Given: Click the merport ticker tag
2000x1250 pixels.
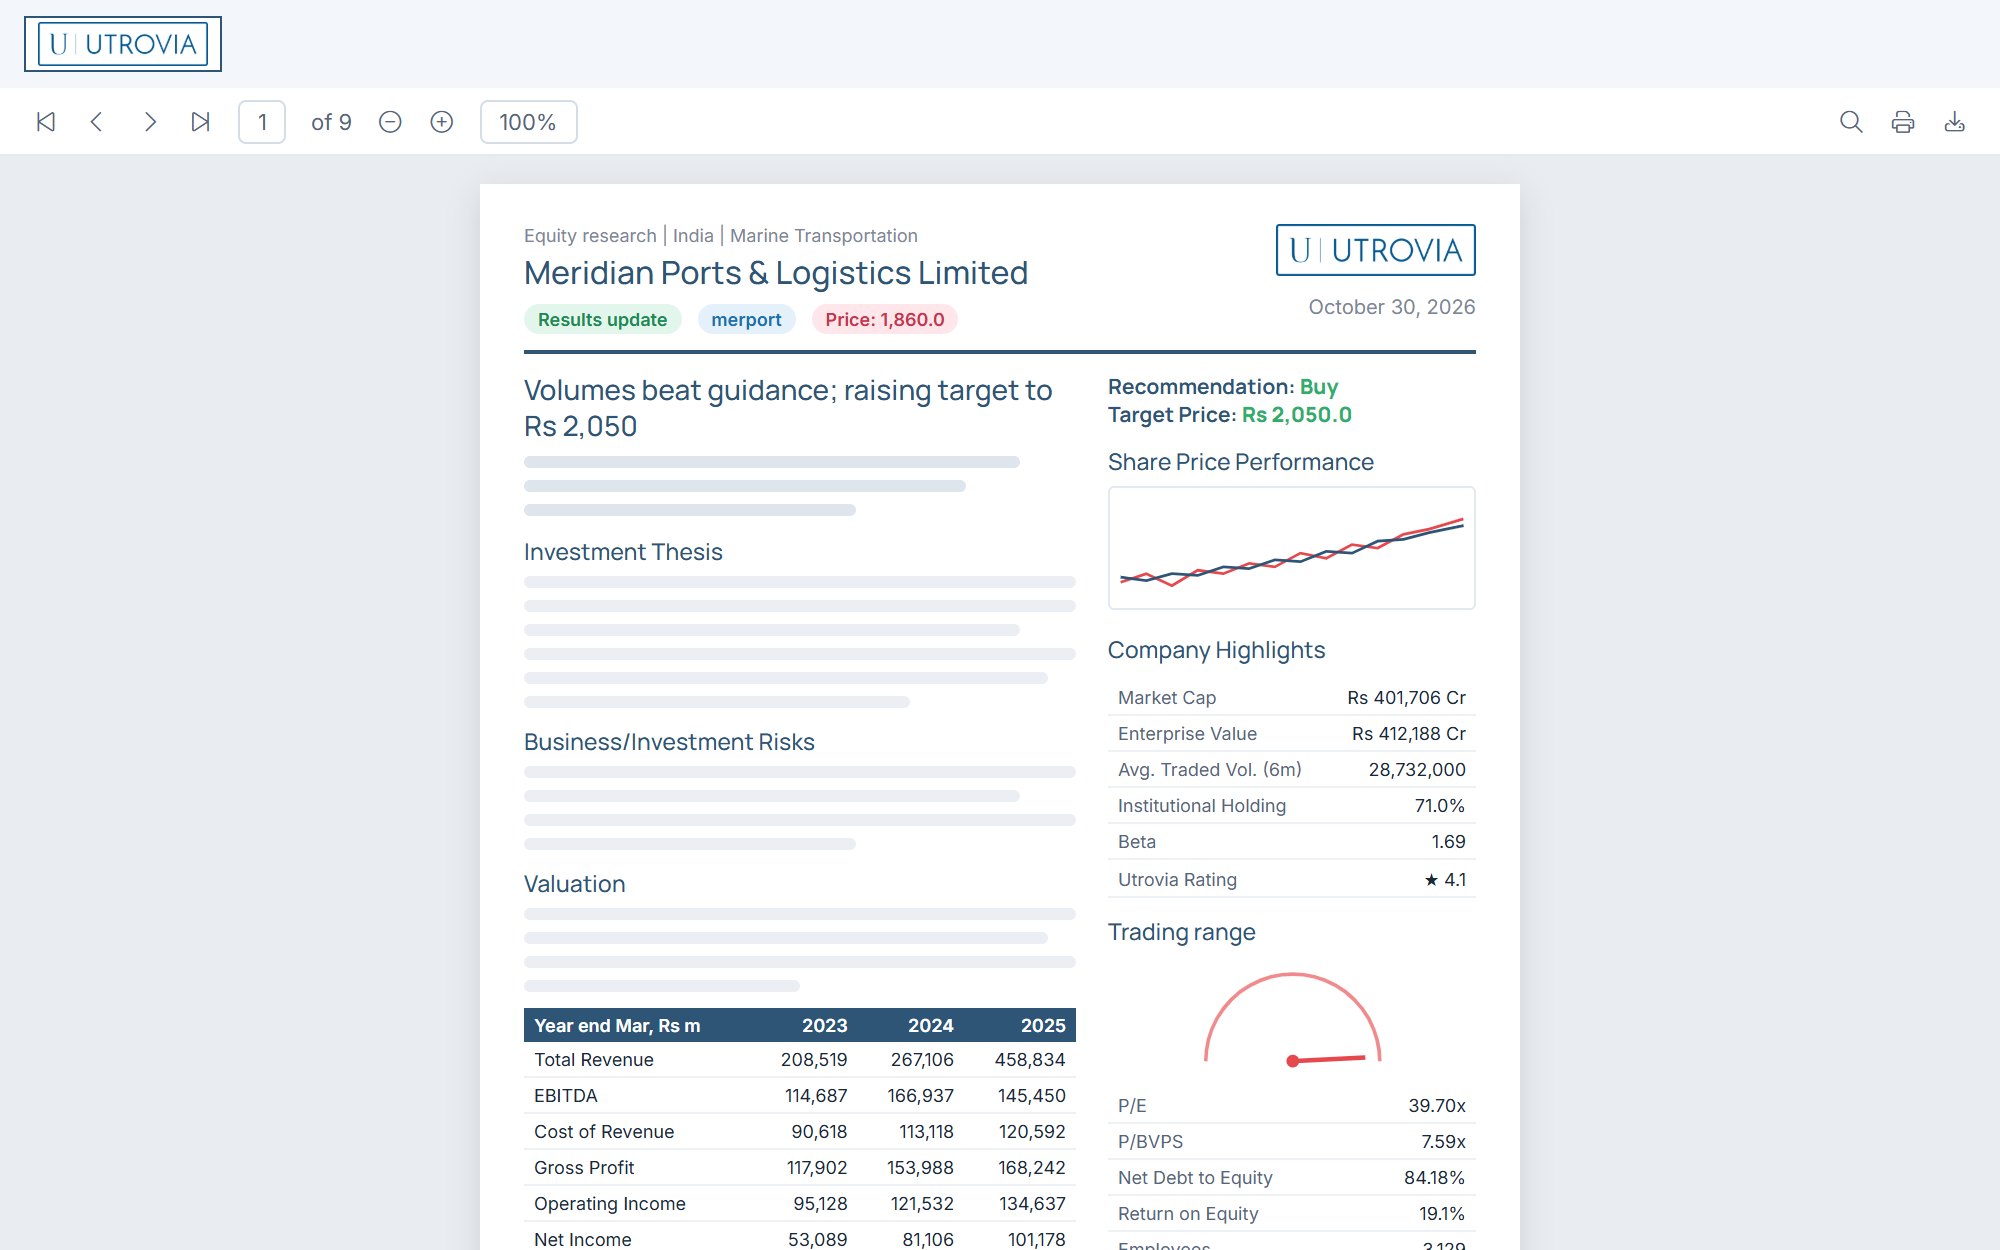Looking at the screenshot, I should click(x=746, y=320).
